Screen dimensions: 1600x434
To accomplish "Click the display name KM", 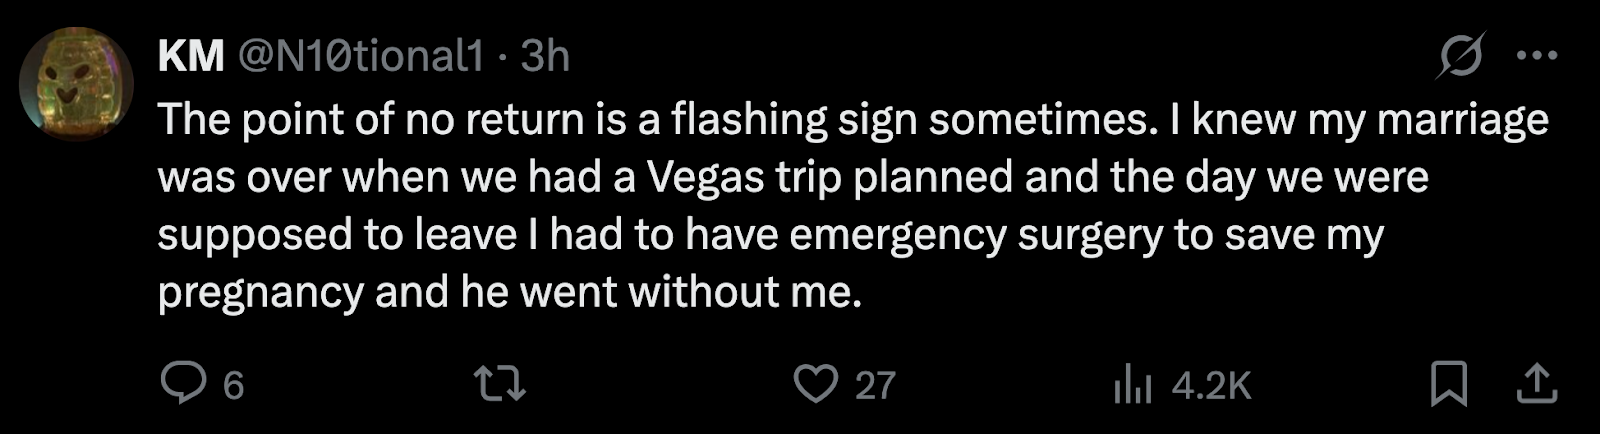I will [191, 56].
